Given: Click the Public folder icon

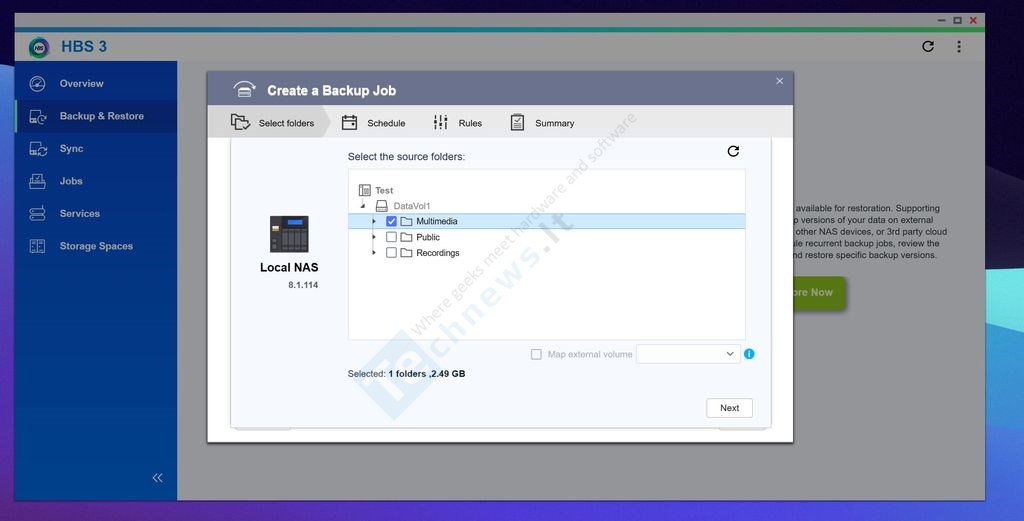Looking at the screenshot, I should [x=406, y=237].
